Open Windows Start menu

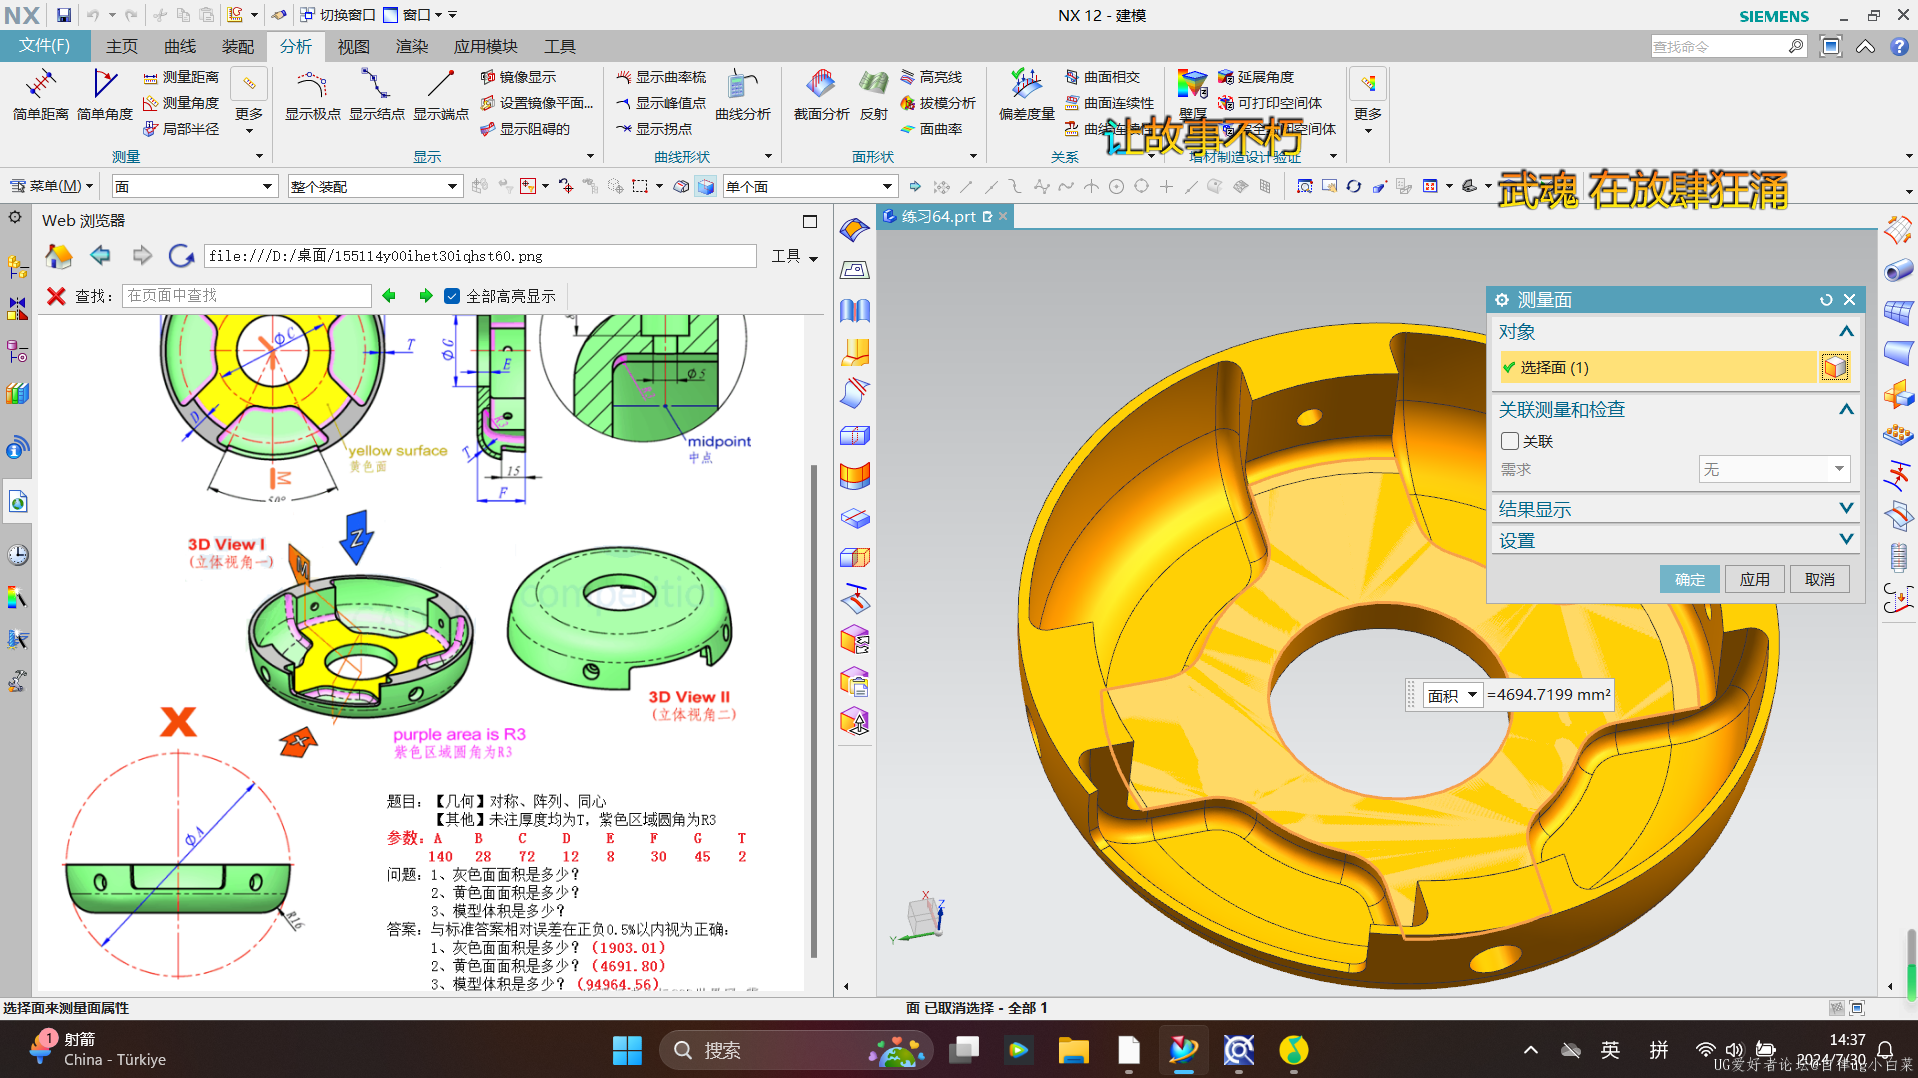coord(627,1050)
